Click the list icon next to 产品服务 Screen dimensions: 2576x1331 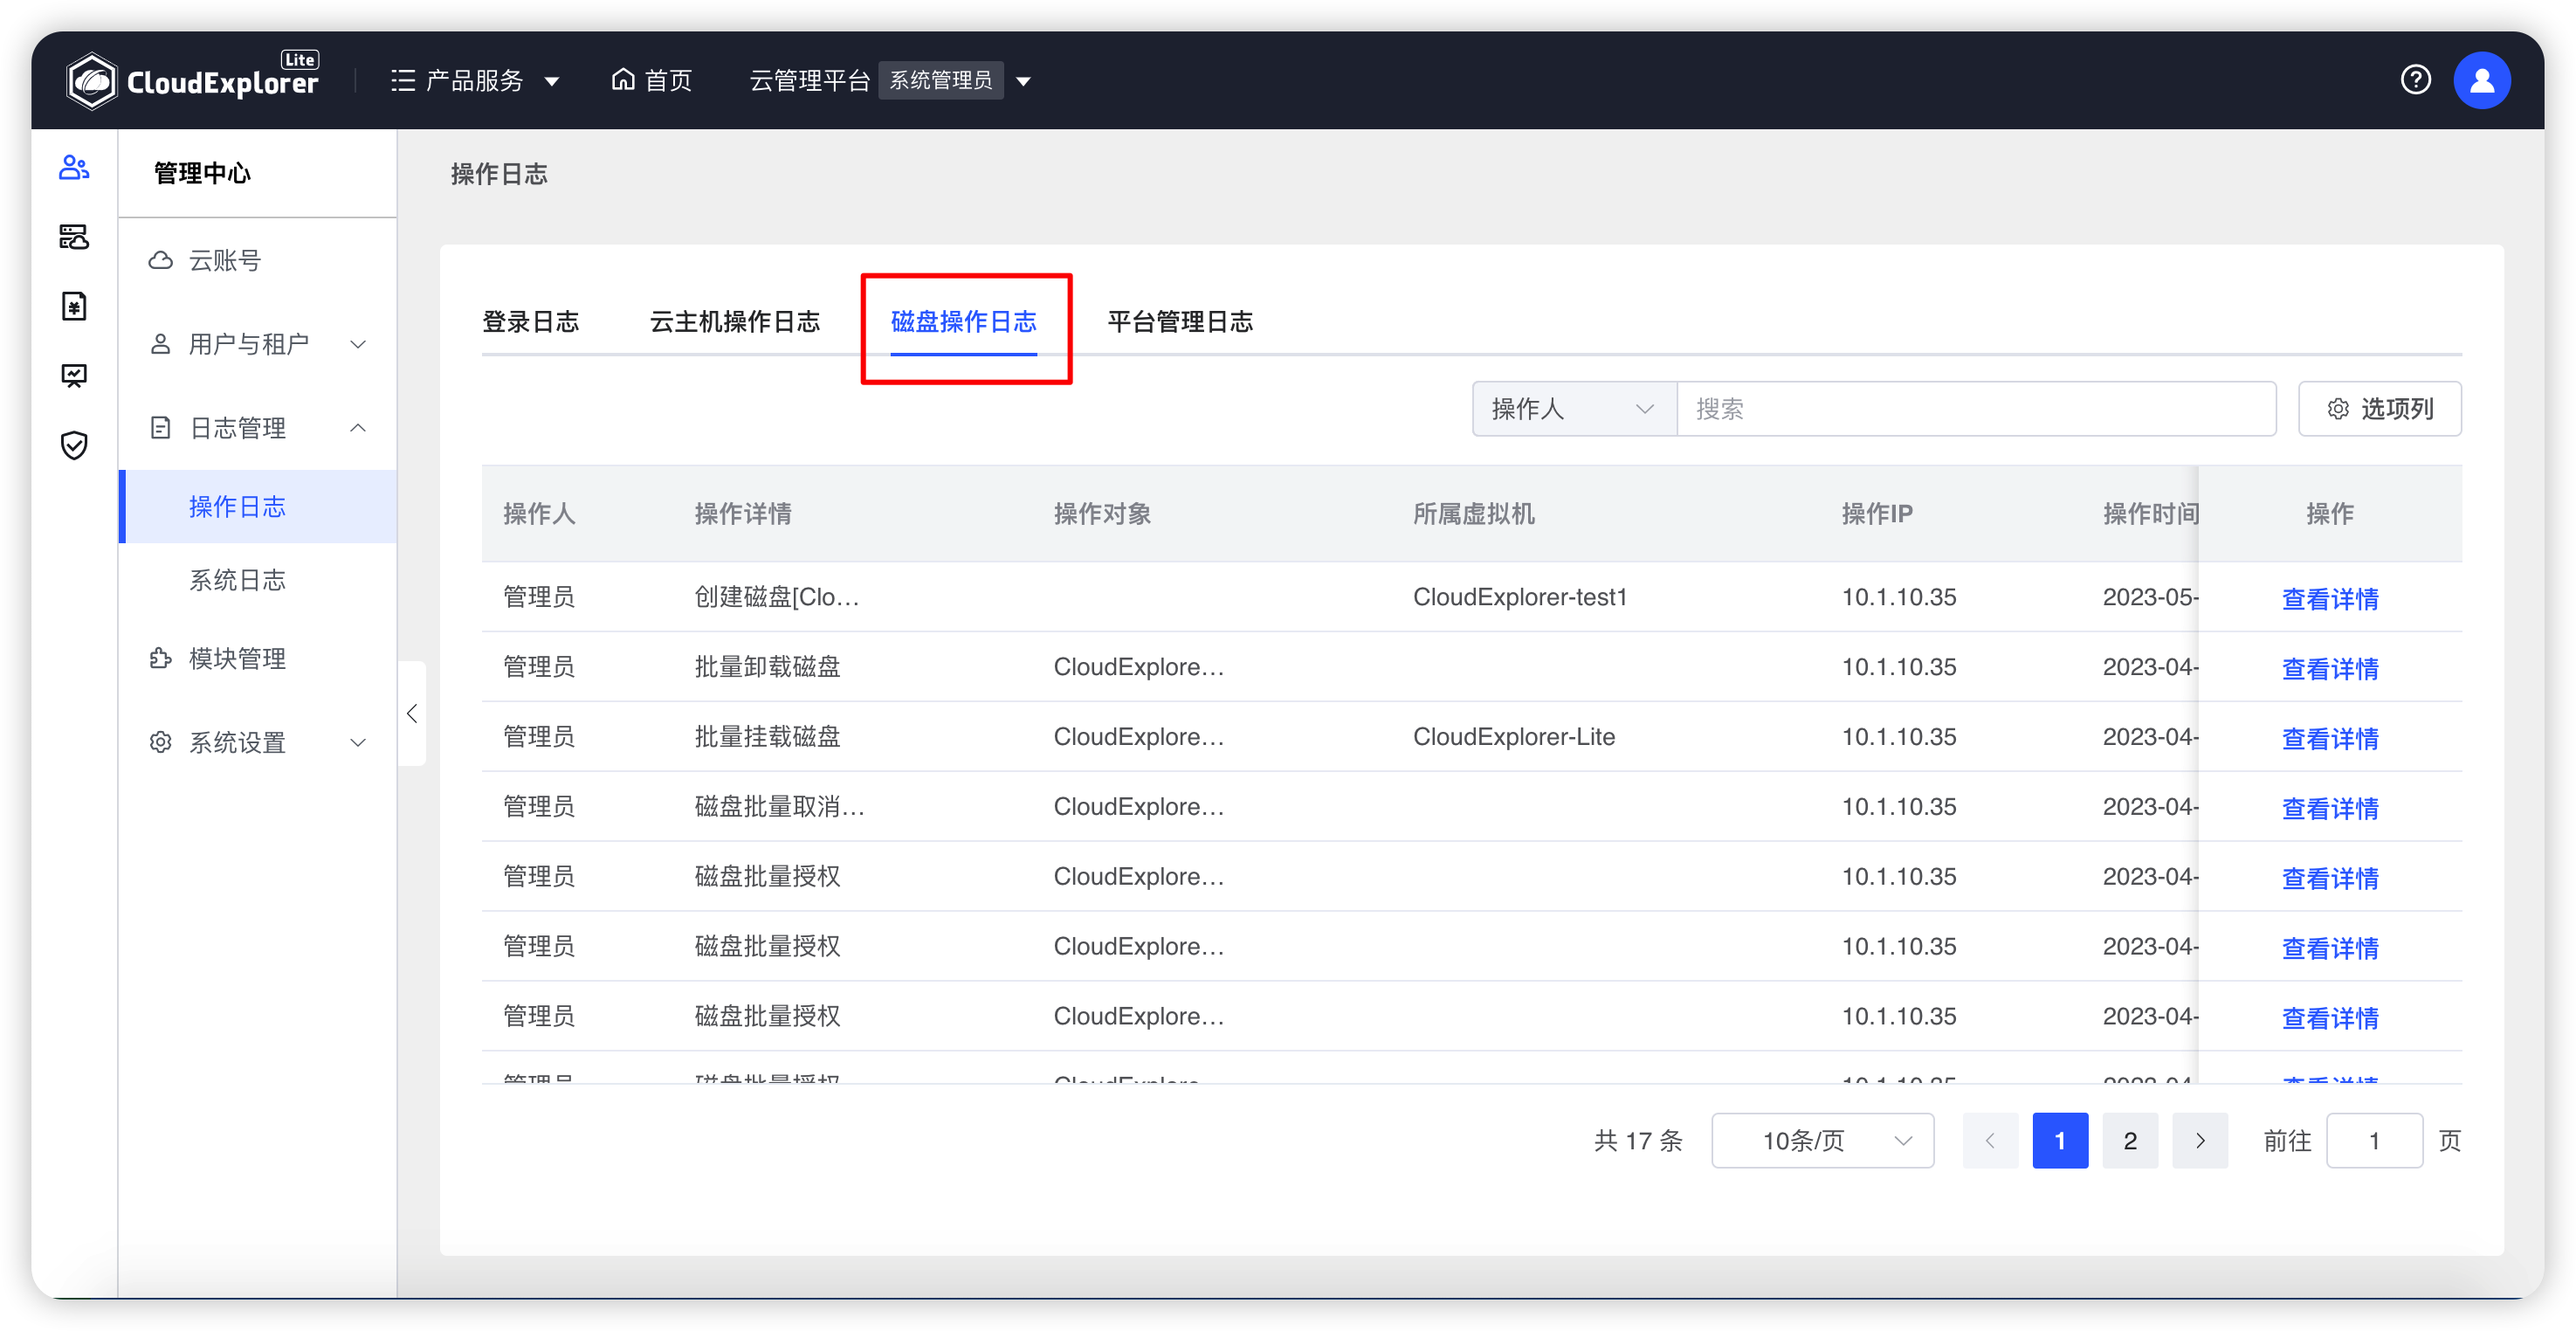coord(403,80)
